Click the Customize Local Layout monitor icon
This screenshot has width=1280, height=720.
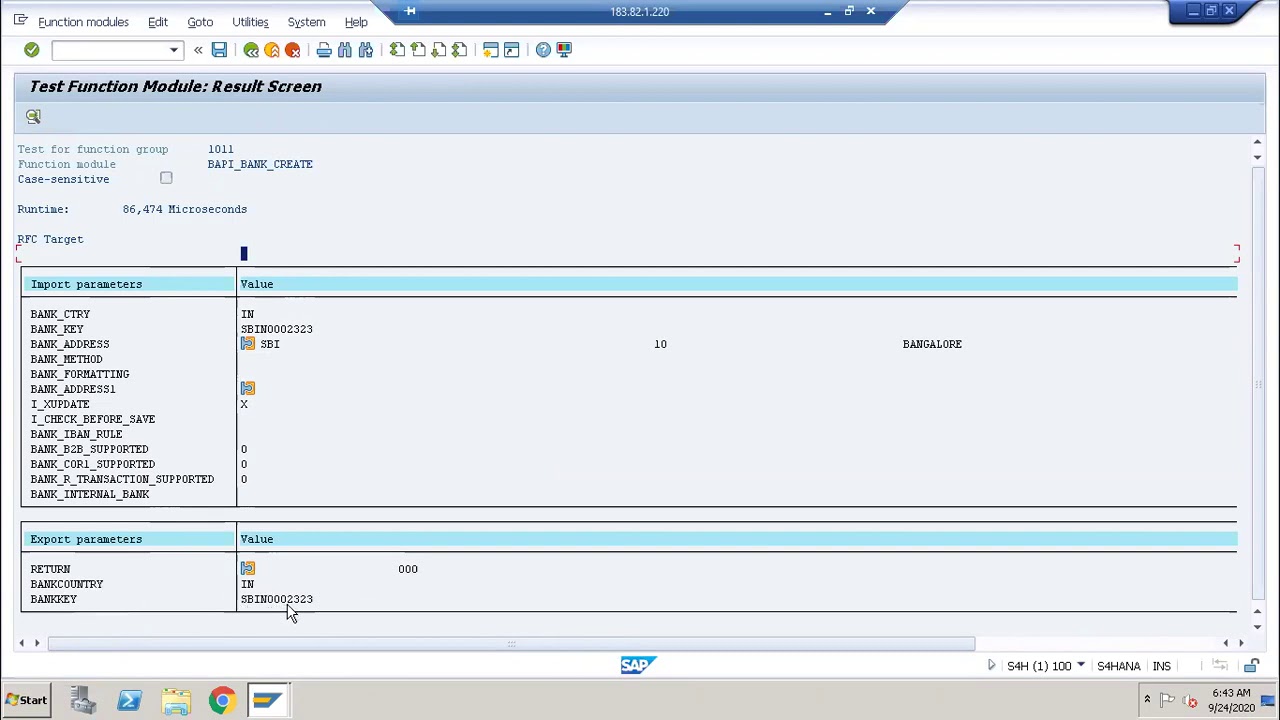564,50
